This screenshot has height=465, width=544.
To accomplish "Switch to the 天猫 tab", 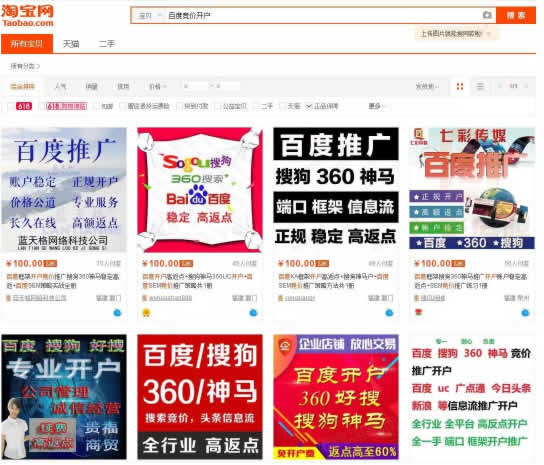I will [71, 44].
